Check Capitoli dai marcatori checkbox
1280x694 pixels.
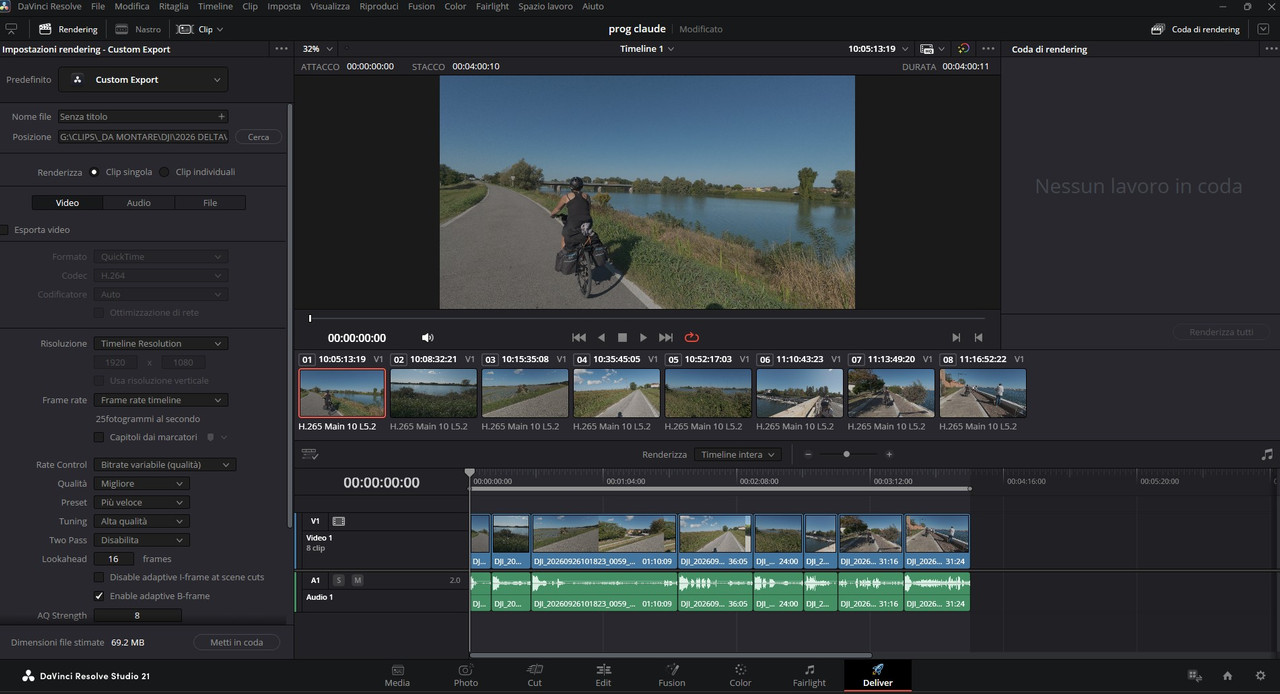tap(98, 437)
